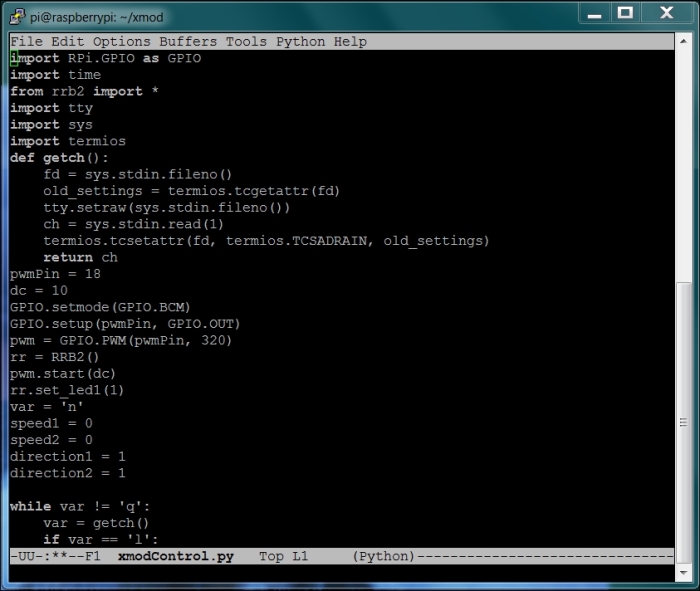Click the 'fd = sys.stdin.fileno()' line
700x591 pixels.
pyautogui.click(x=138, y=175)
